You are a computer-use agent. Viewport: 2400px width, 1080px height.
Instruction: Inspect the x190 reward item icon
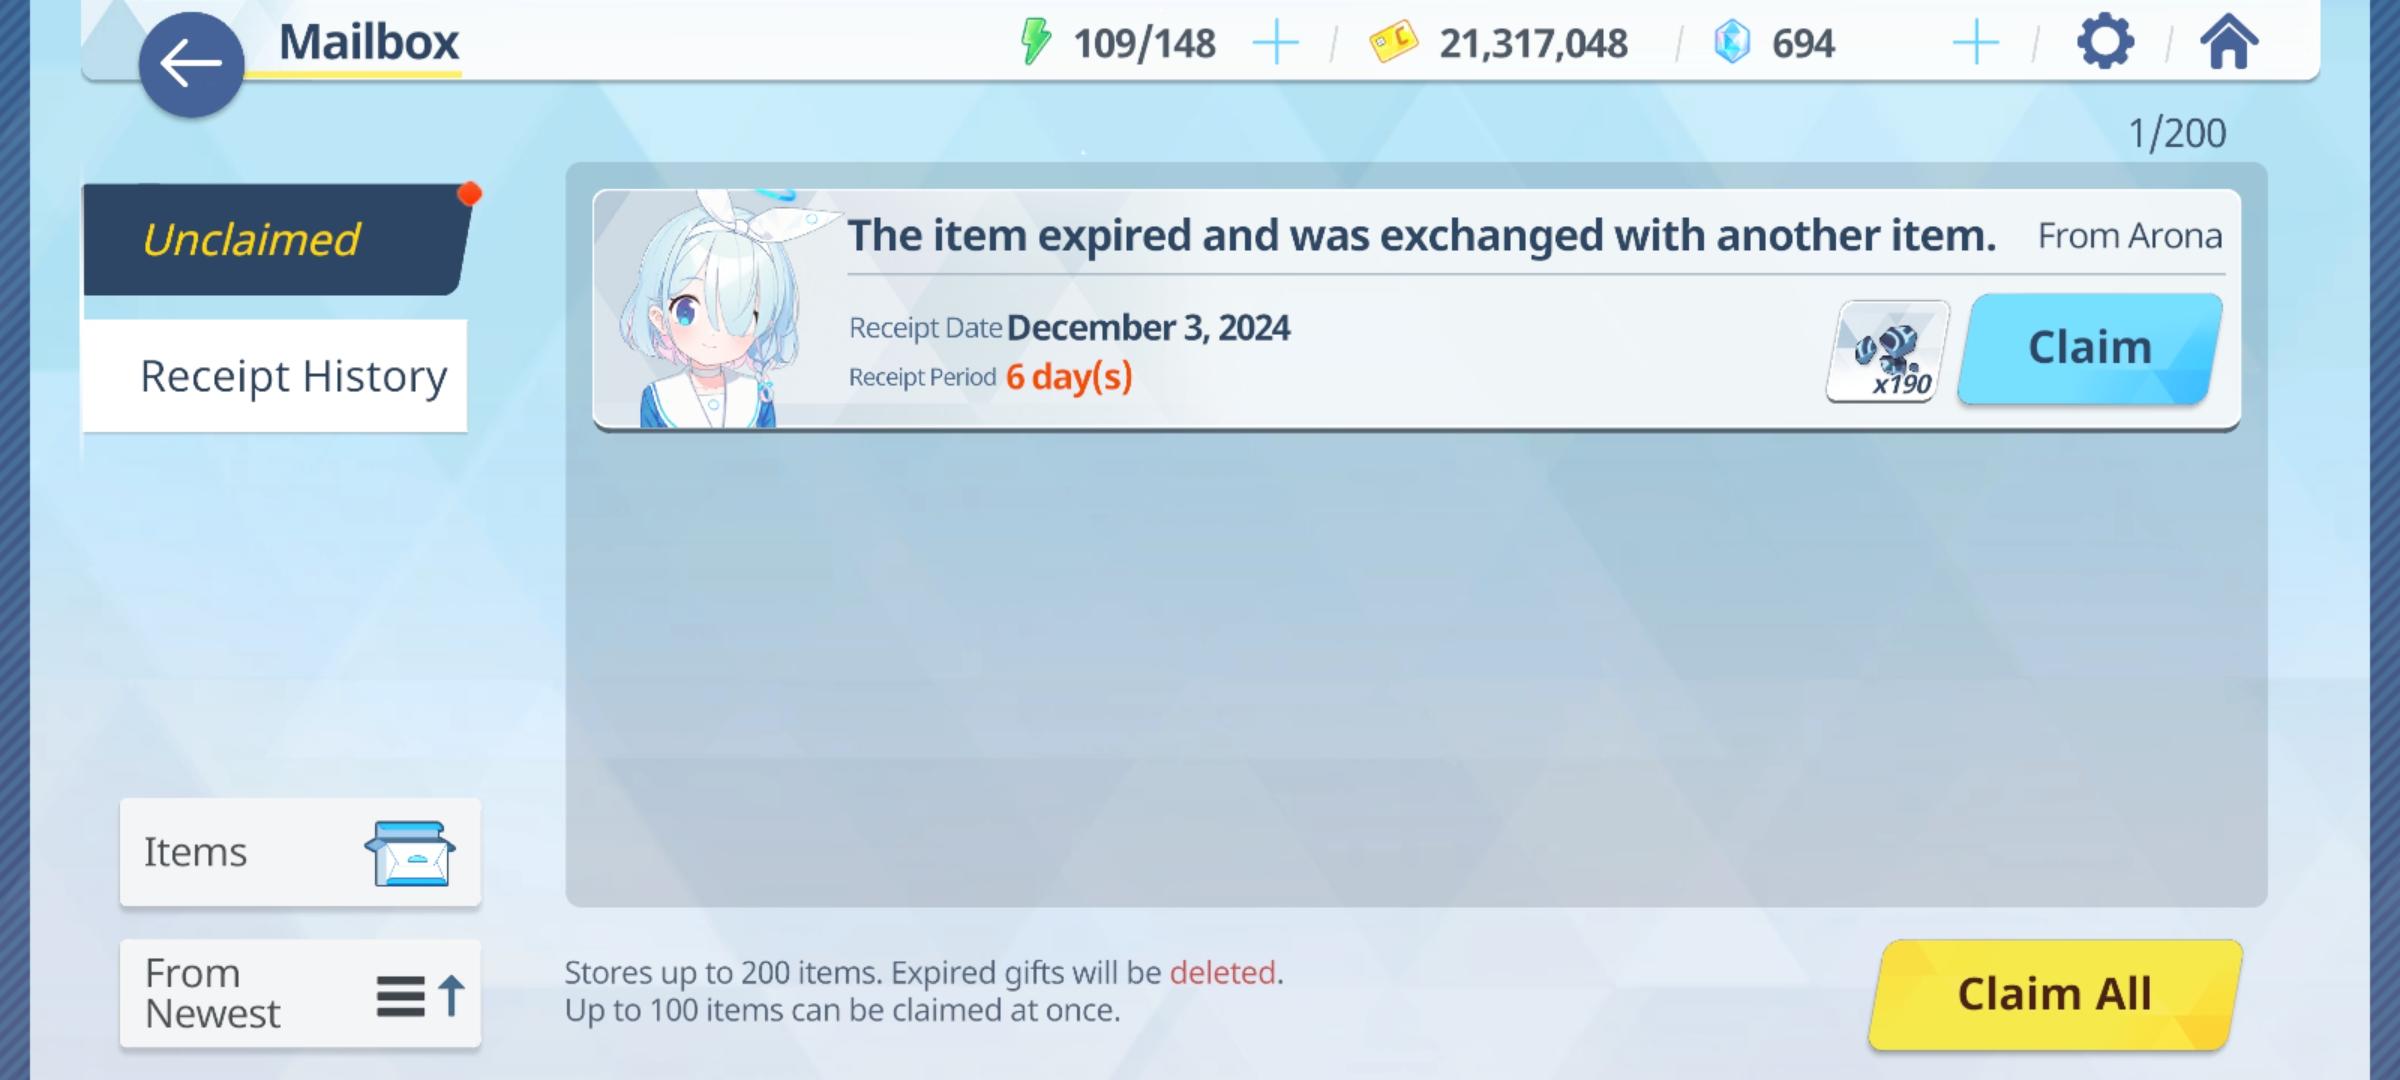[x=1887, y=351]
